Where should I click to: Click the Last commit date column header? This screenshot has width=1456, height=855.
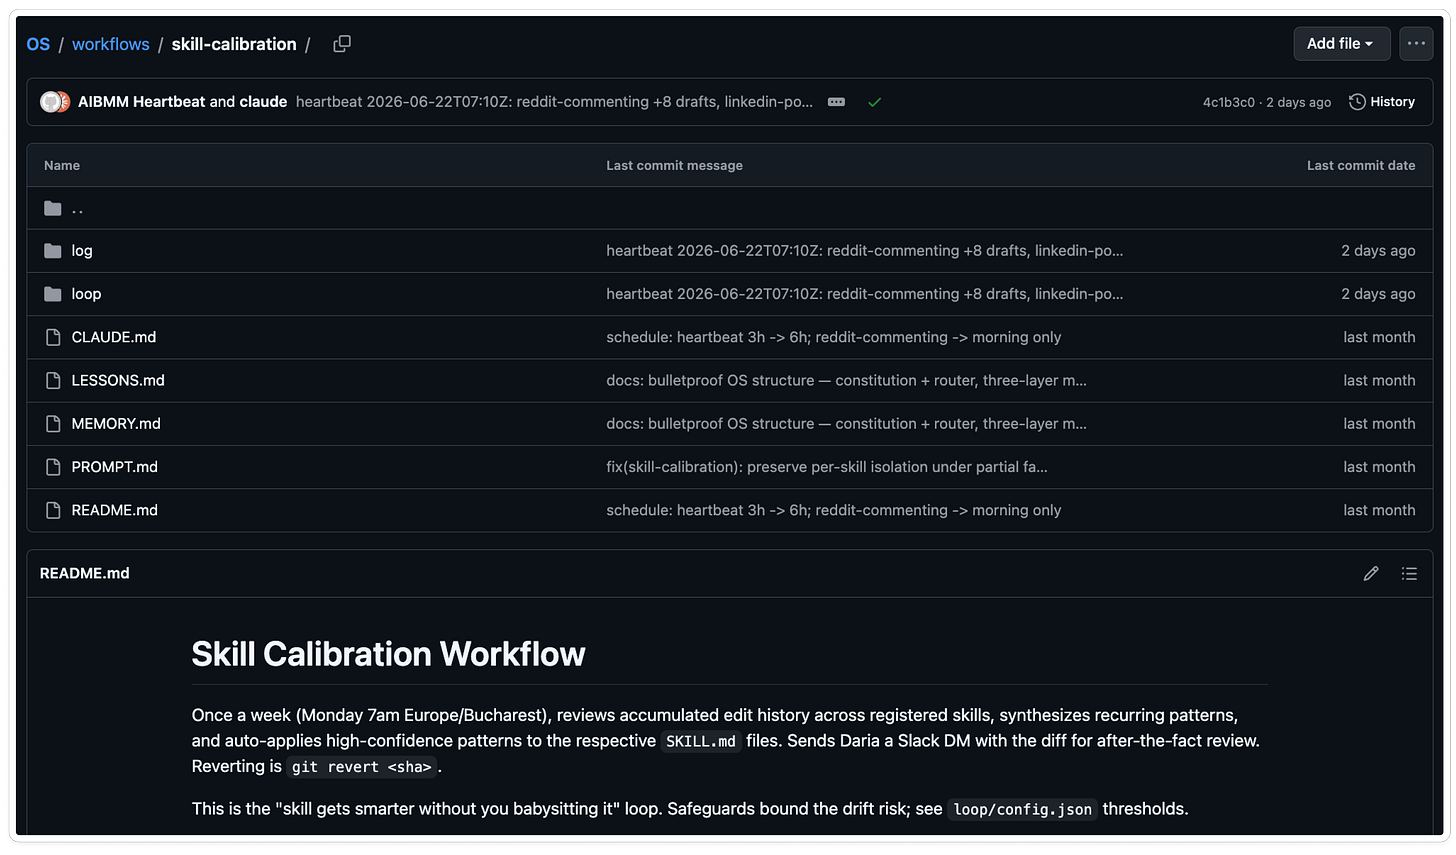pyautogui.click(x=1361, y=165)
